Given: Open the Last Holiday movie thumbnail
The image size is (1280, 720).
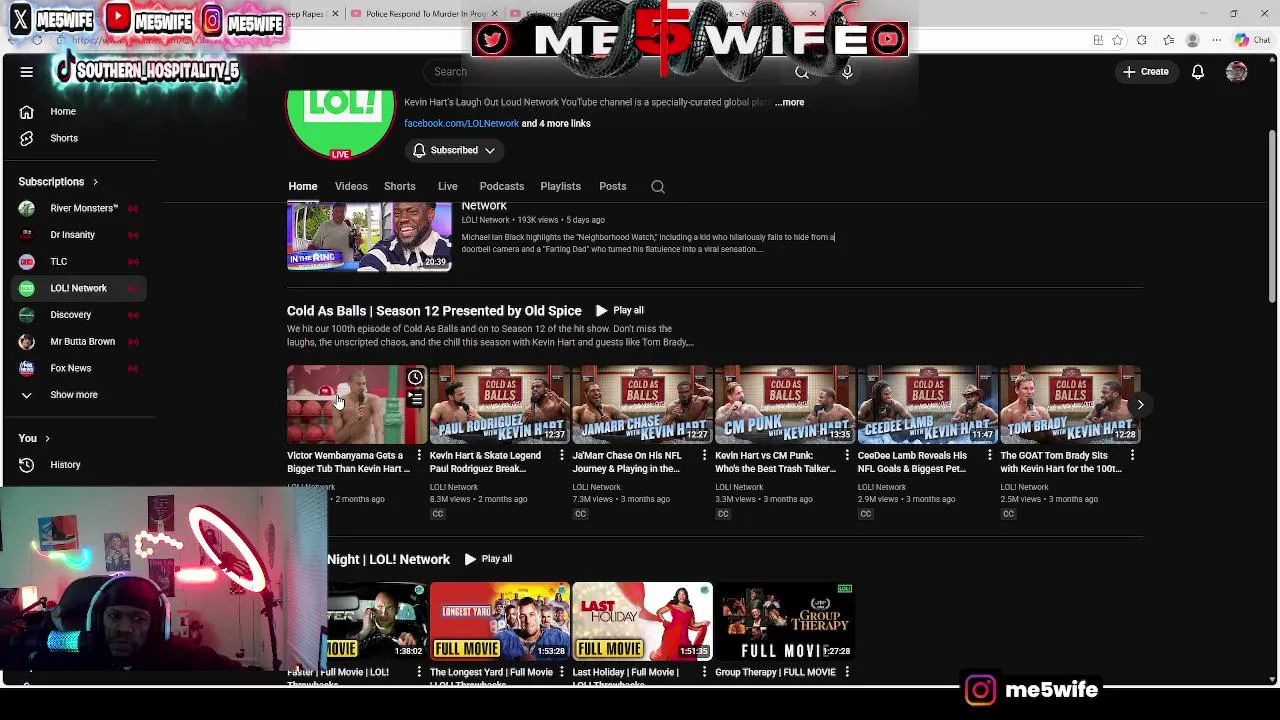Looking at the screenshot, I should click(642, 621).
